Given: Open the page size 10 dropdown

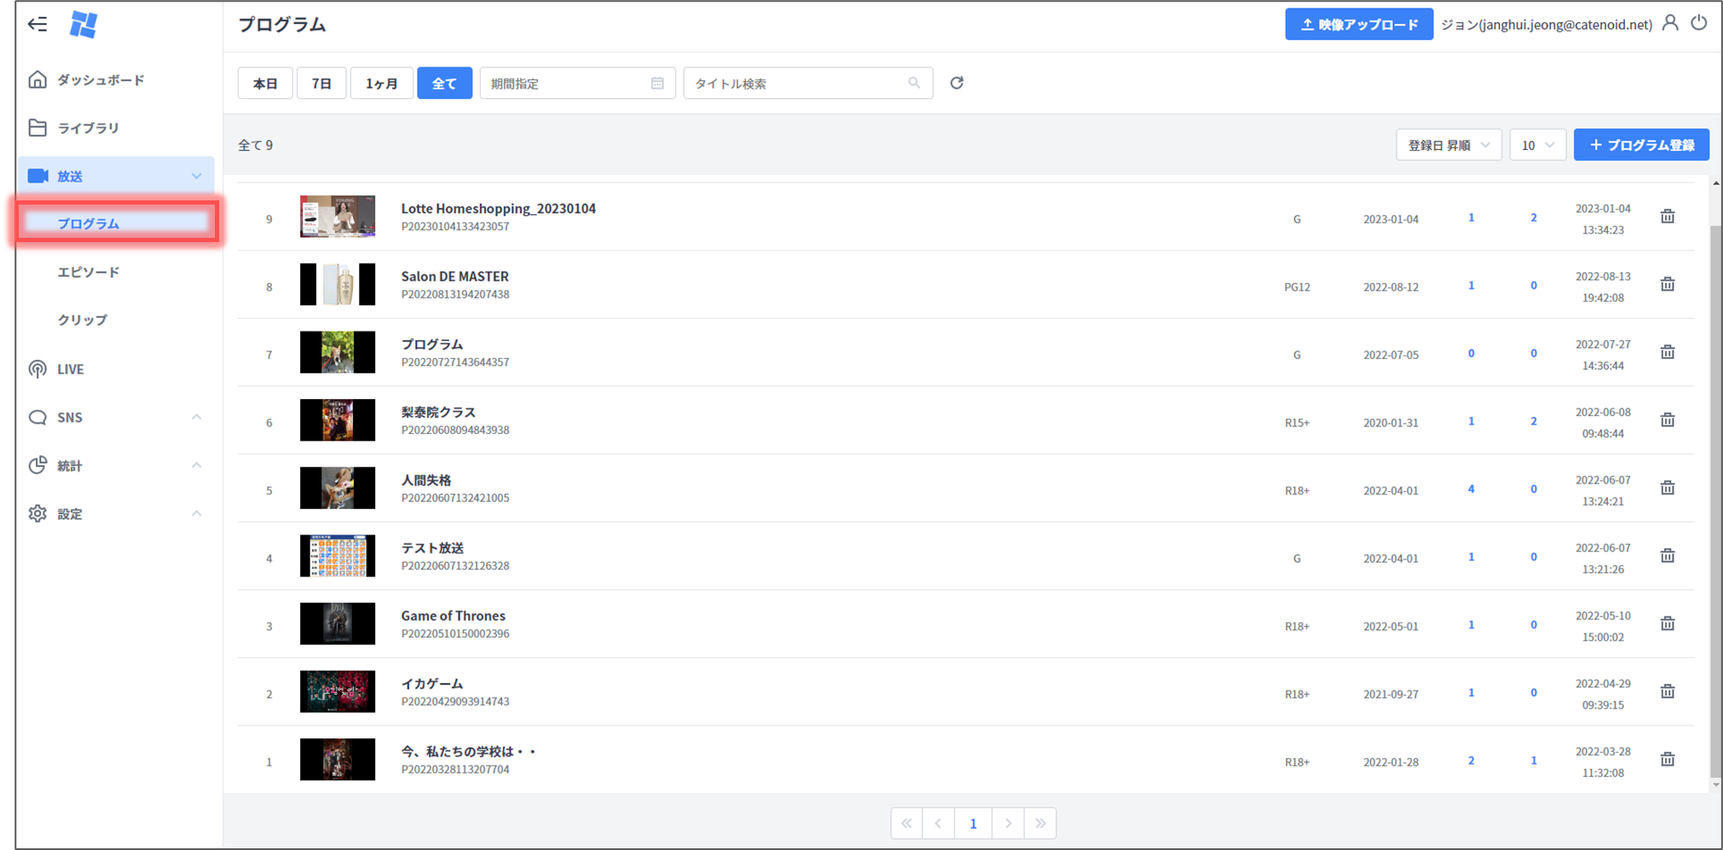Looking at the screenshot, I should [1537, 145].
